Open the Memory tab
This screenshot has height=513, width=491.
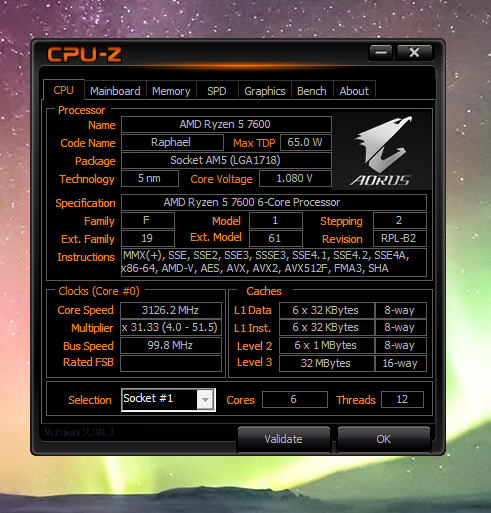point(171,91)
